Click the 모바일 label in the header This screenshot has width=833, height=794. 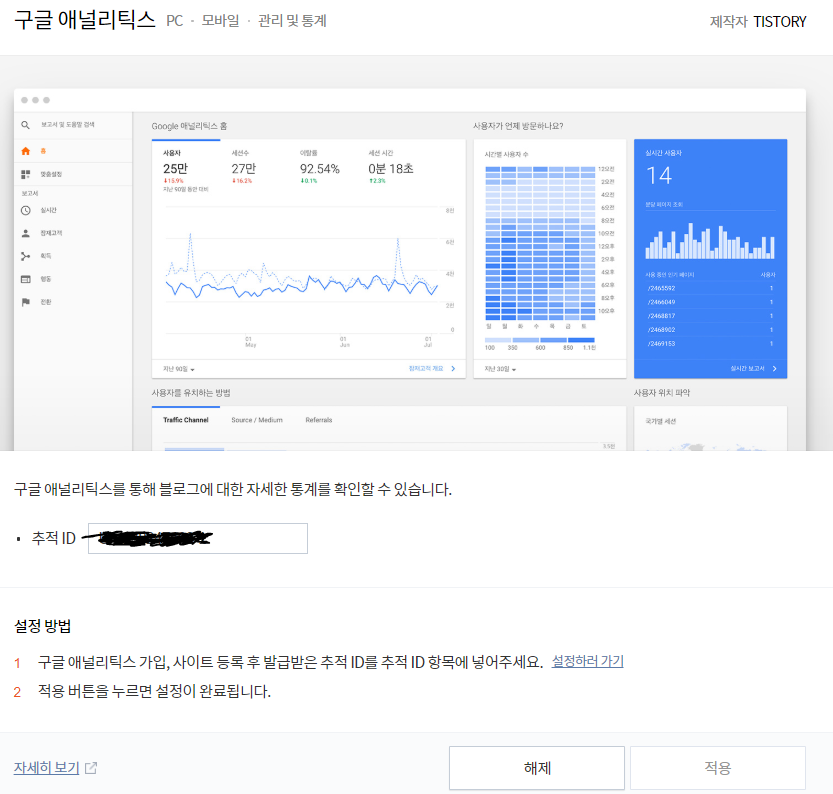point(220,21)
